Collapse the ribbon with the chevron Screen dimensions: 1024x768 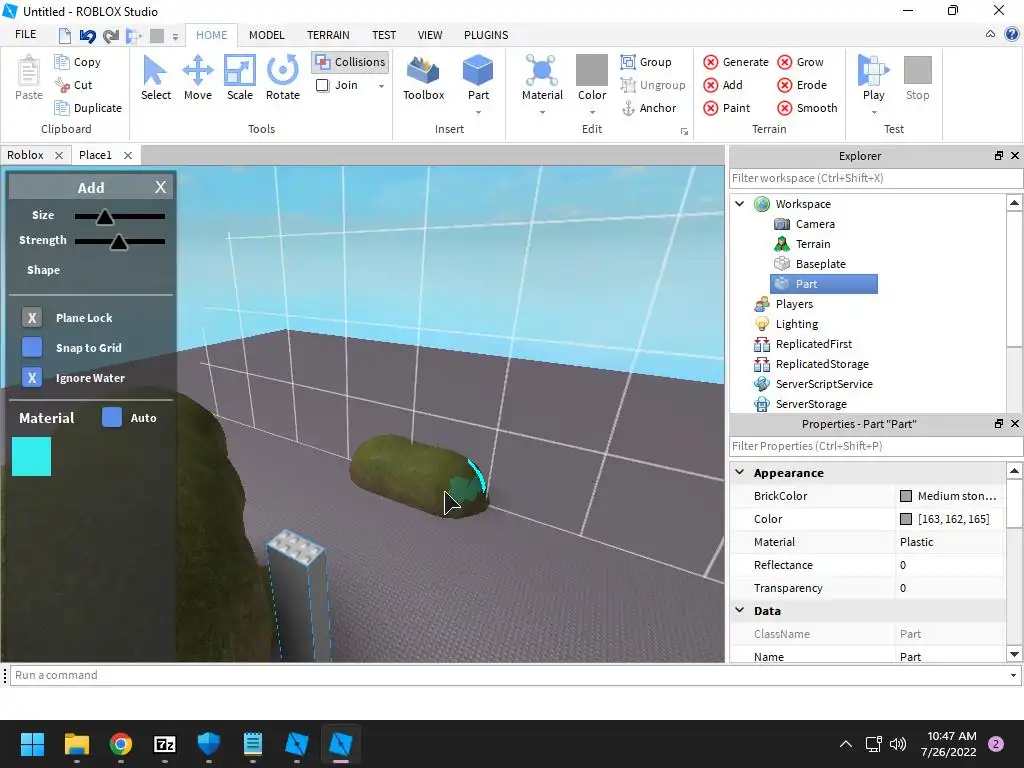click(990, 34)
